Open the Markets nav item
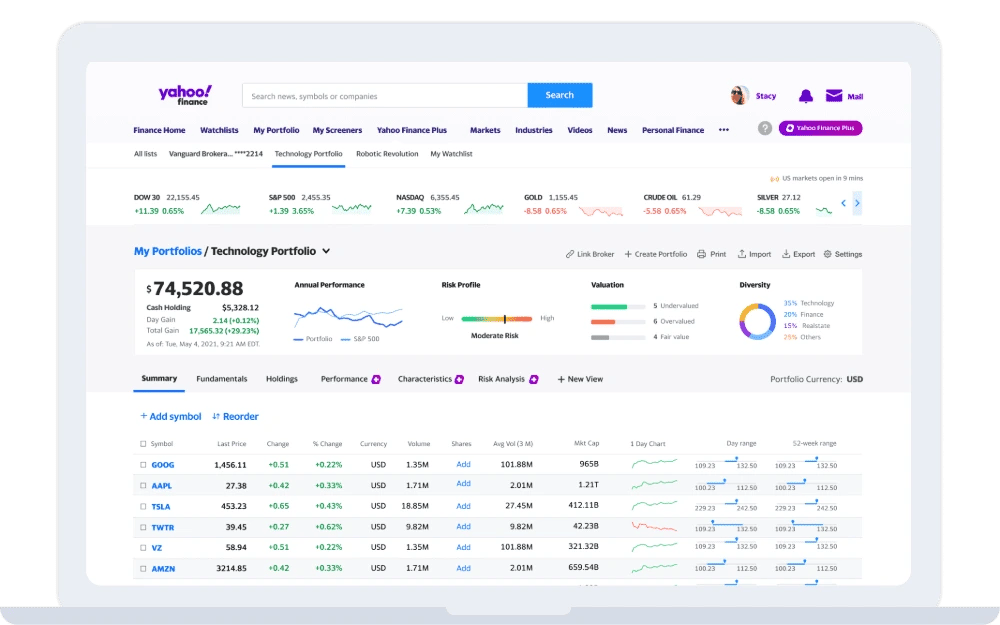 (x=485, y=130)
